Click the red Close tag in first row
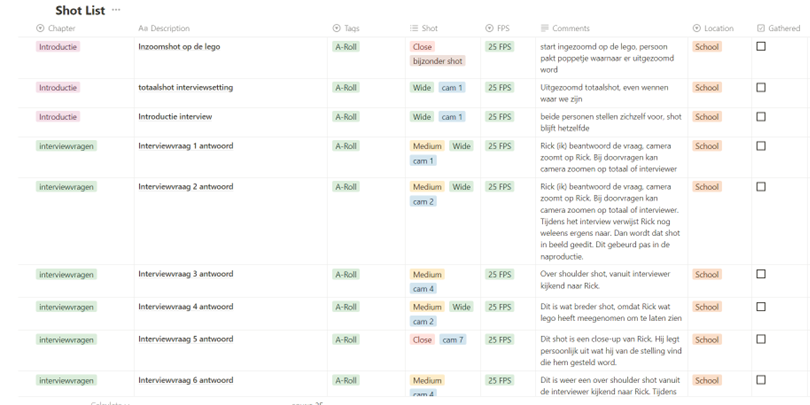Viewport: 810px width, 405px height. pyautogui.click(x=423, y=47)
